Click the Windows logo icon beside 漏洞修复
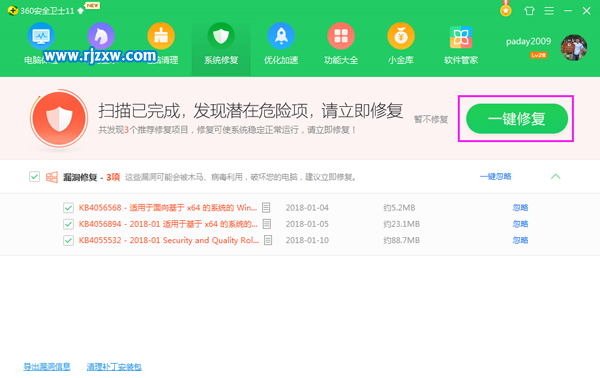600x378 pixels. (x=52, y=177)
